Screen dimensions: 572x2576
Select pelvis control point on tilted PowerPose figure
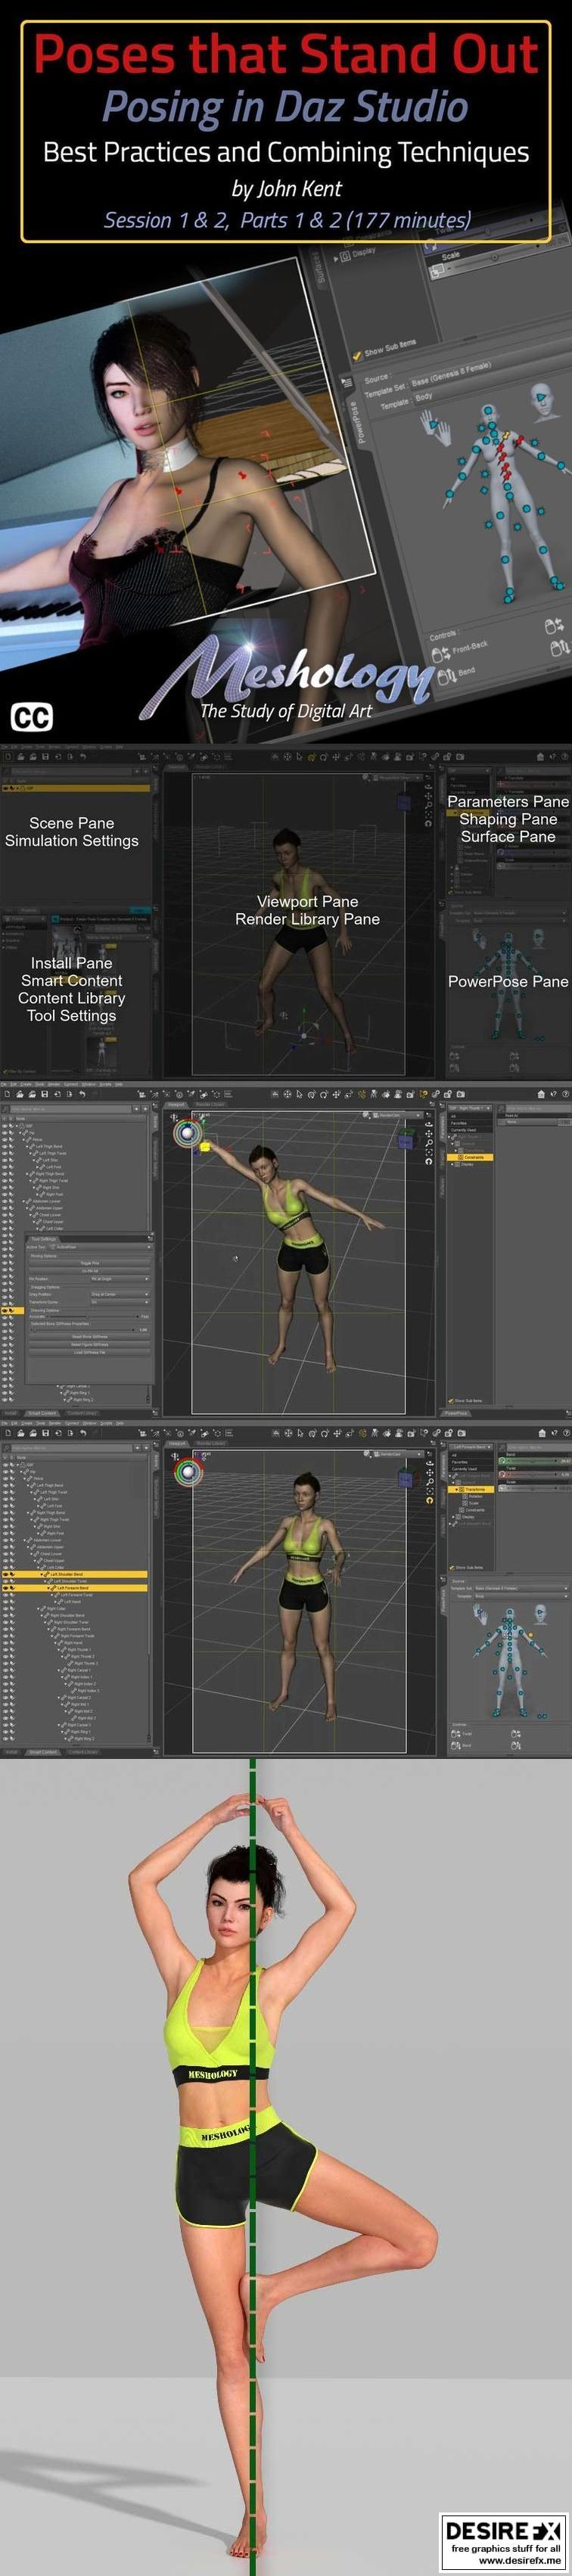pos(510,496)
